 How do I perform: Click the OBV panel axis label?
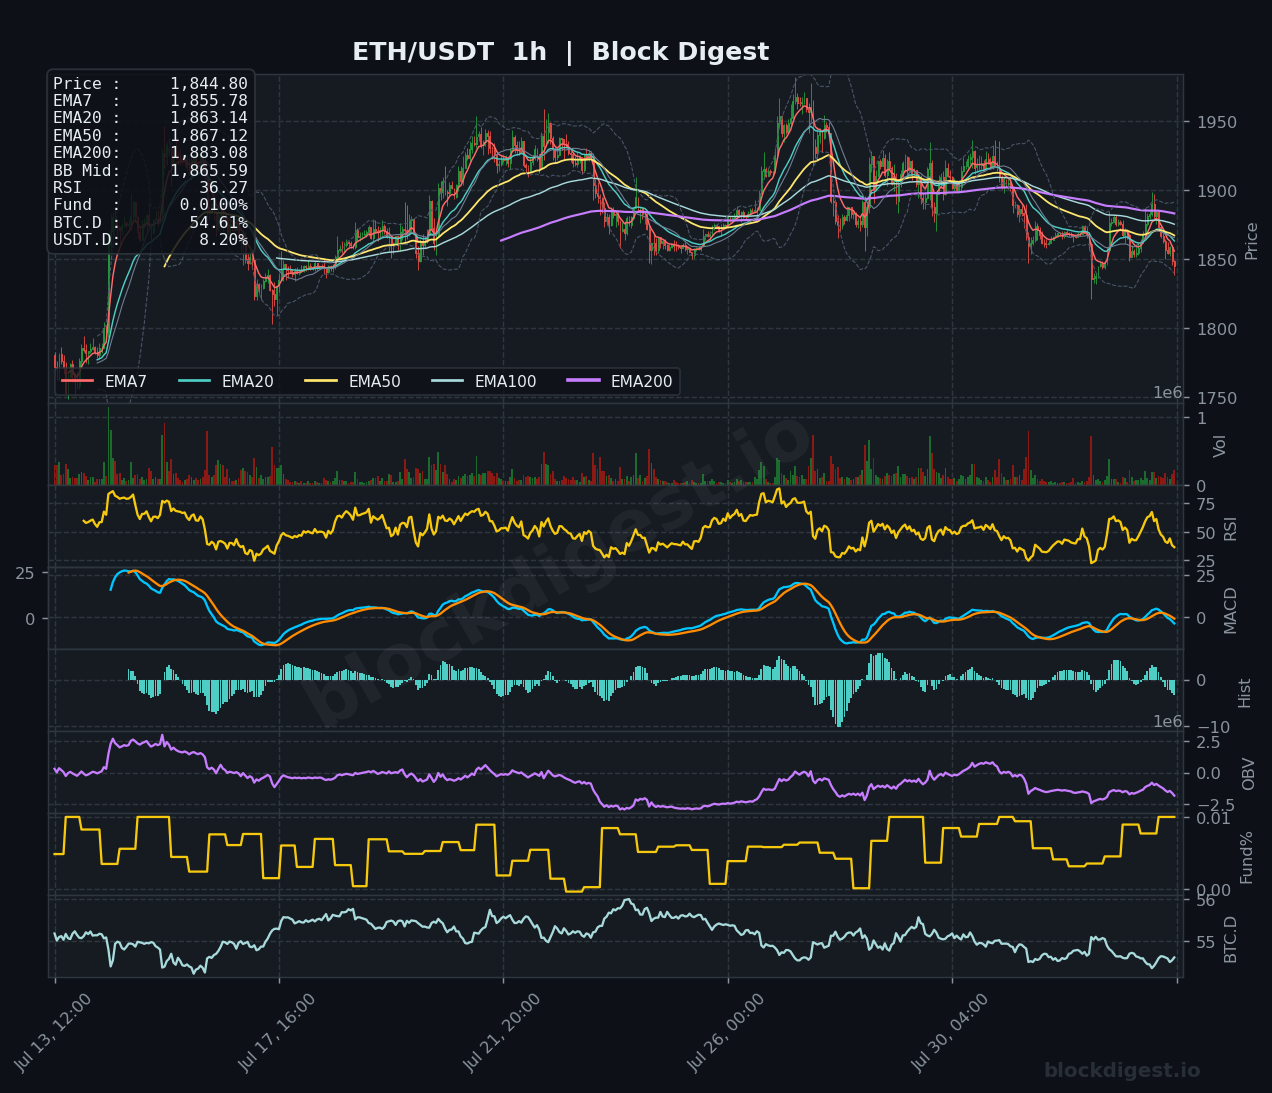[x=1249, y=774]
